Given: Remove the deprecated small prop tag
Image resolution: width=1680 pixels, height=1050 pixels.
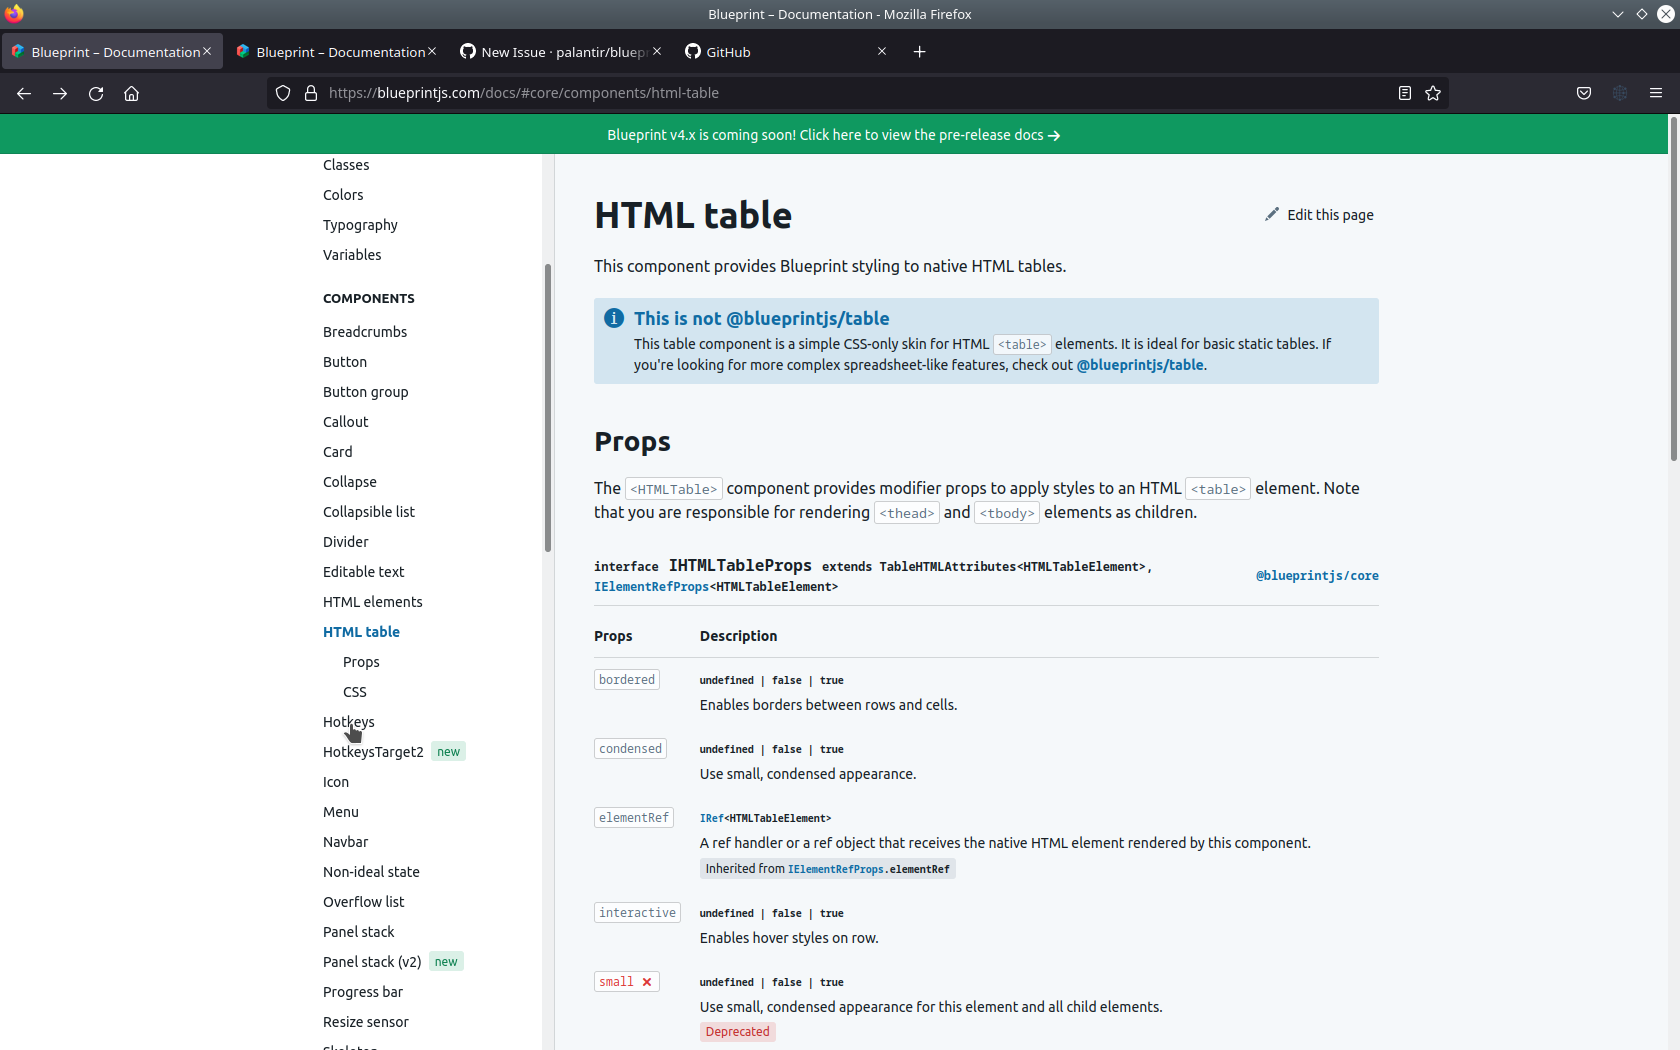Looking at the screenshot, I should tap(647, 981).
